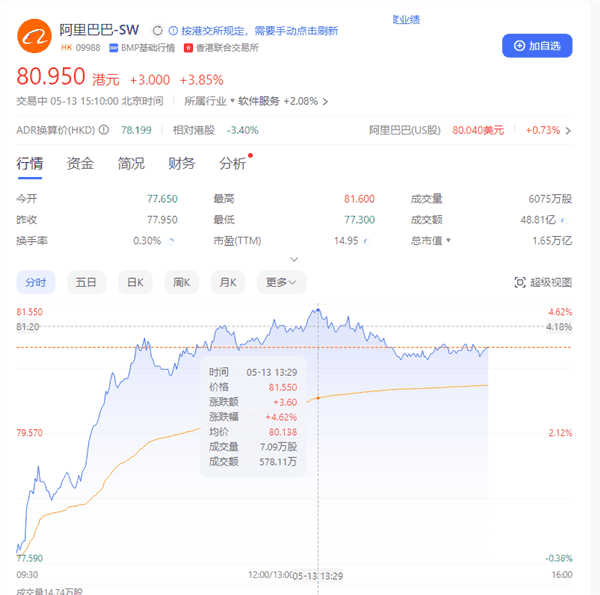Image resolution: width=600 pixels, height=595 pixels.
Task: Click the 昨收 value 77.950
Action: click(162, 220)
